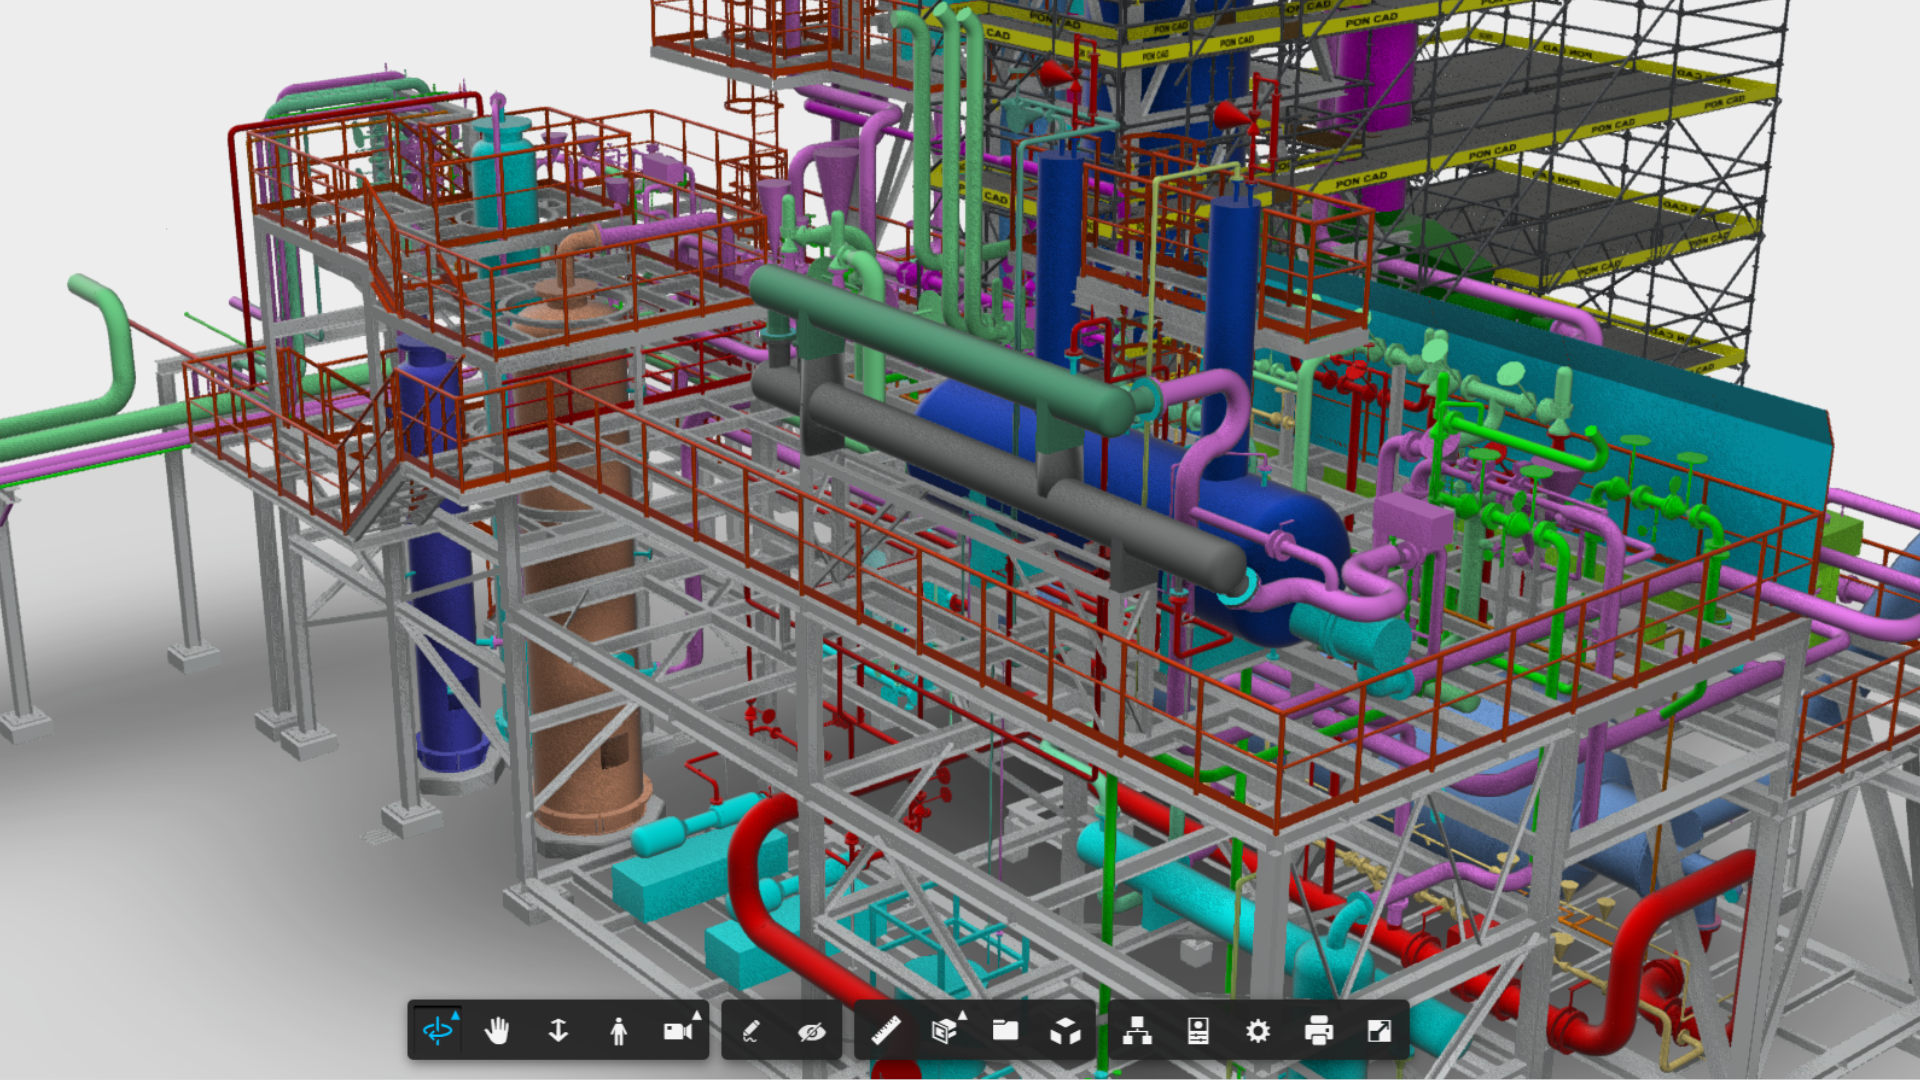Toggle full screen mode

click(1379, 1030)
